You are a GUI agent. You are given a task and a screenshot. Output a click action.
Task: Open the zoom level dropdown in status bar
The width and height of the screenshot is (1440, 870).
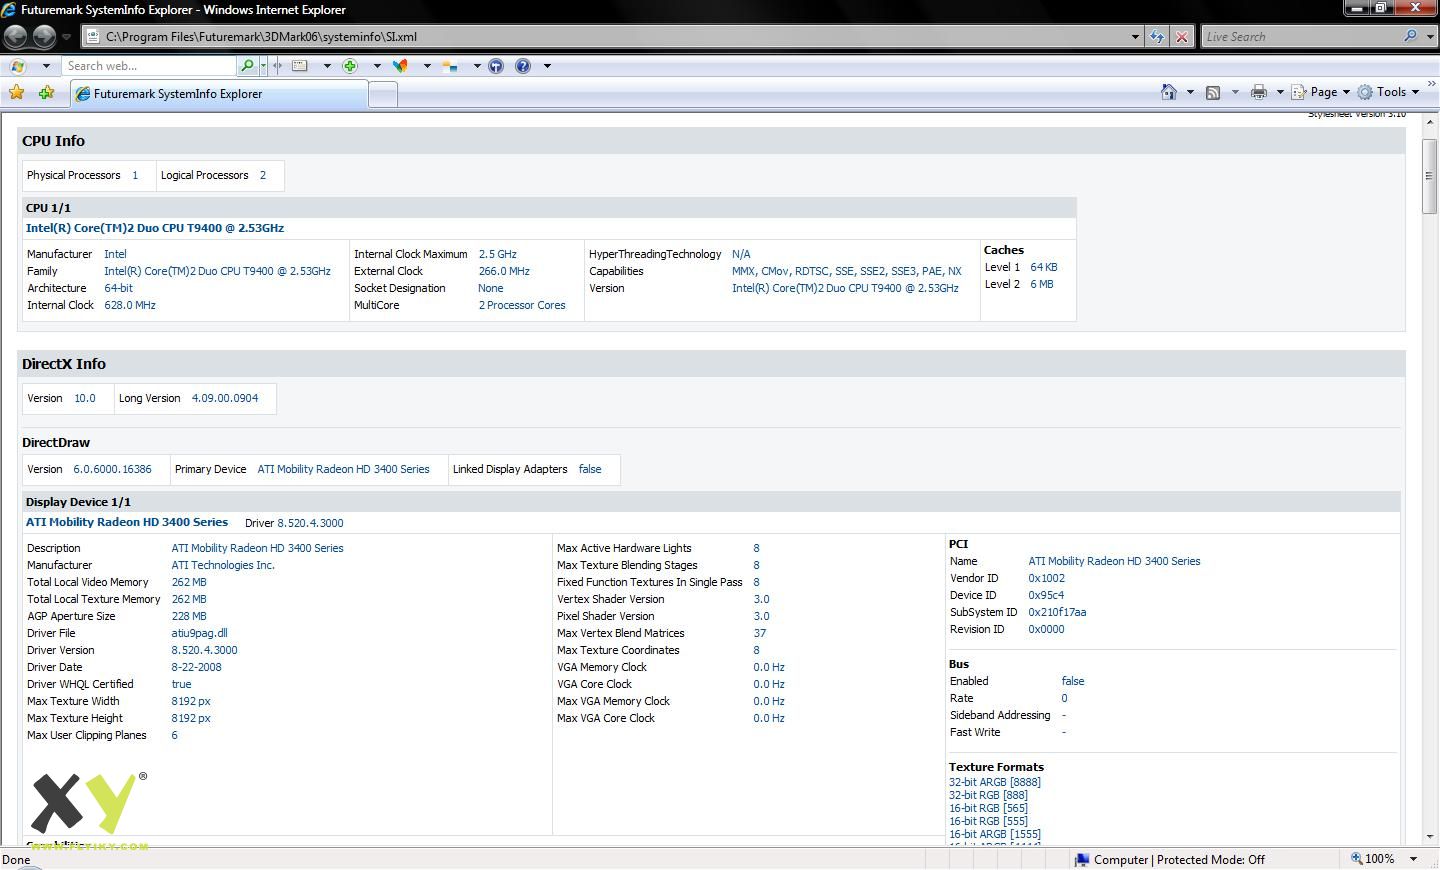pos(1413,859)
